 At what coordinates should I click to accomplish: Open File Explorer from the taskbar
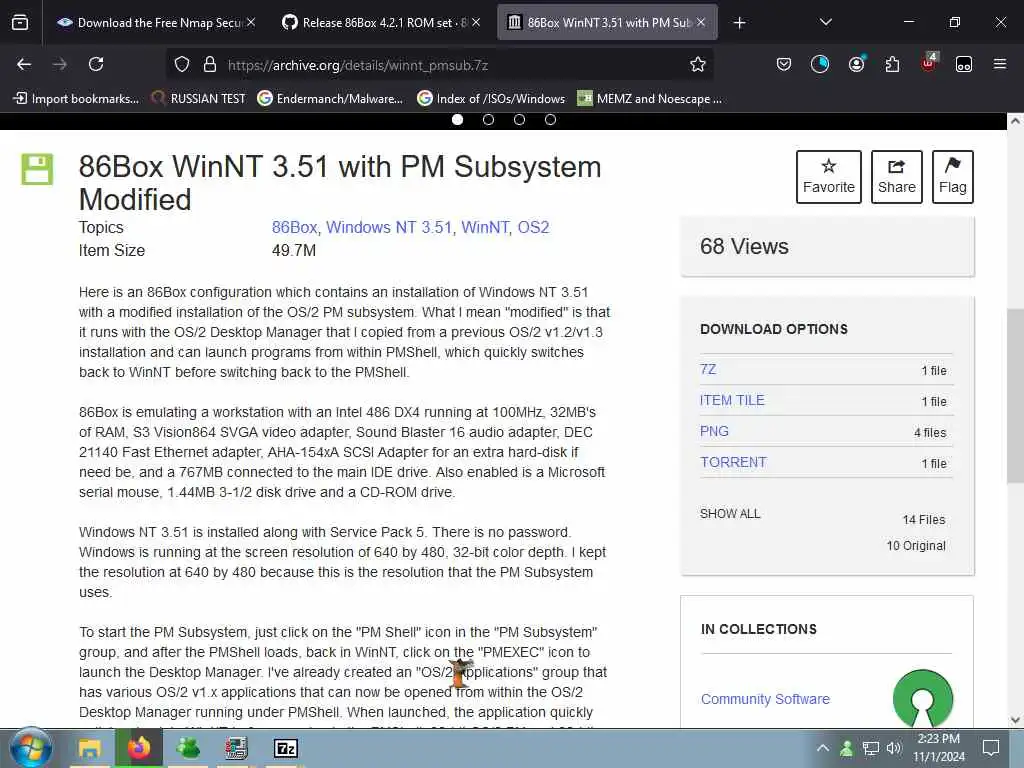(90, 748)
